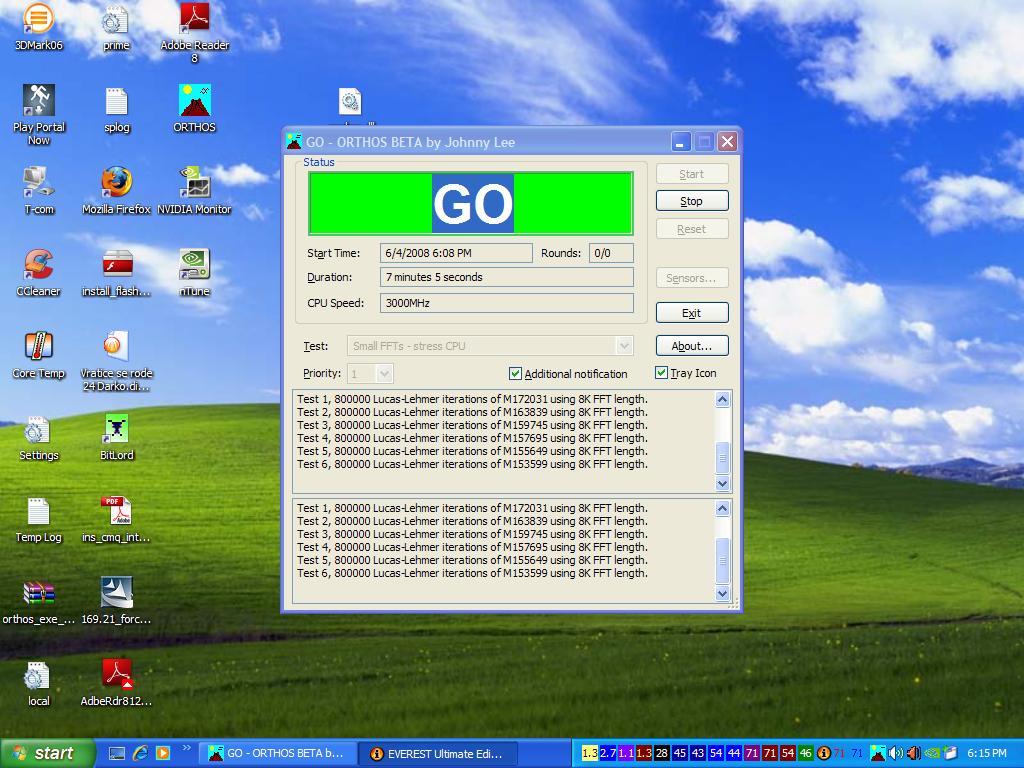This screenshot has height=768, width=1024.
Task: Open the white speaker volume tray icon
Action: pos(895,753)
